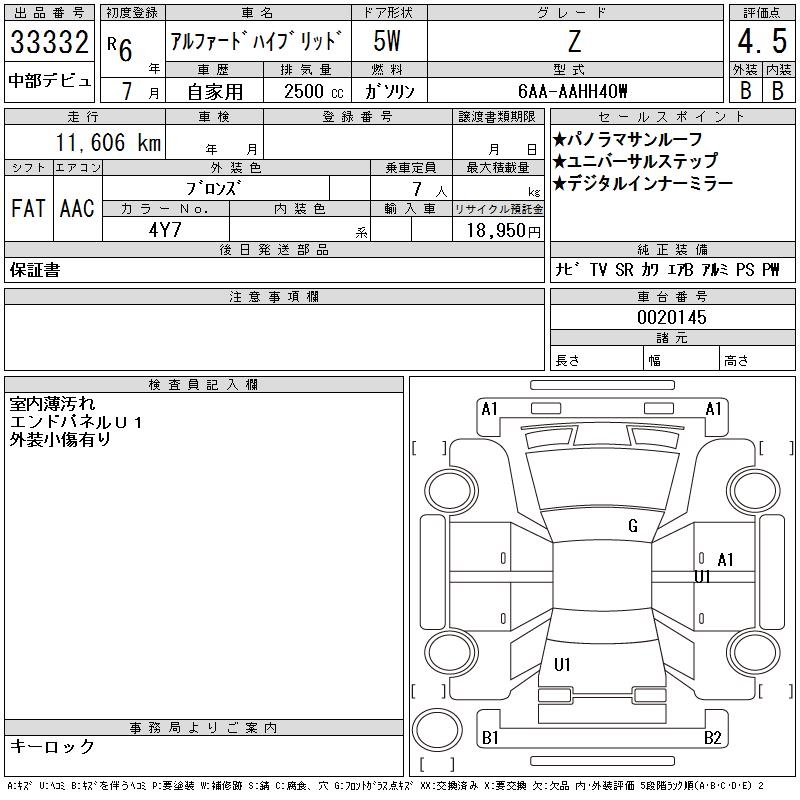The width and height of the screenshot is (800, 800).
Task: Select the spare tire circle icon
Action: (437, 730)
